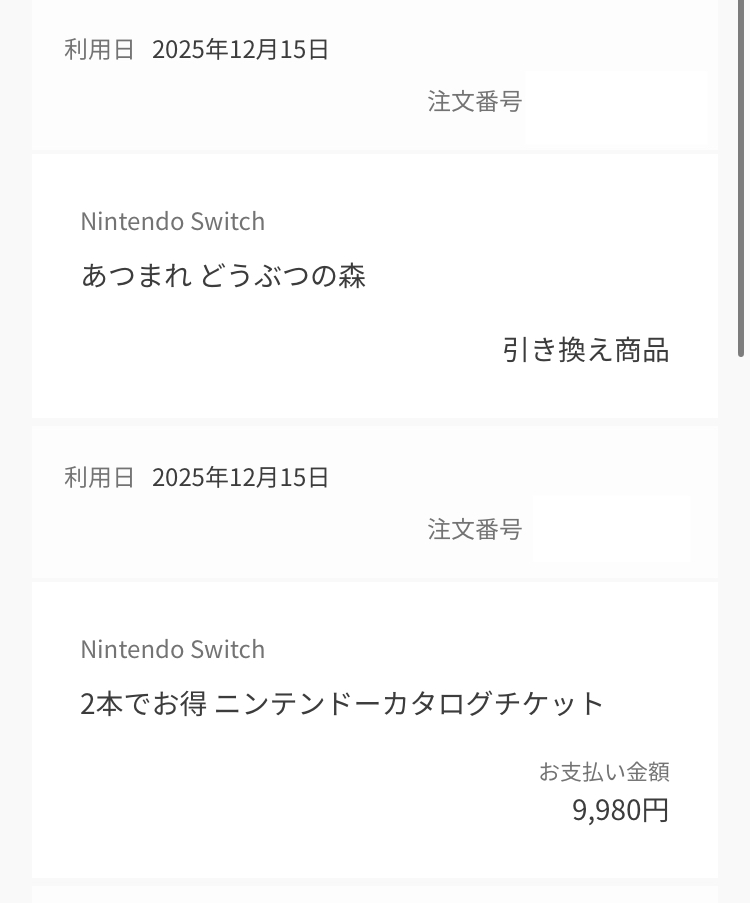The image size is (750, 903).
Task: Click the 2025年12月15日 date above カタログチケット
Action: coord(240,477)
